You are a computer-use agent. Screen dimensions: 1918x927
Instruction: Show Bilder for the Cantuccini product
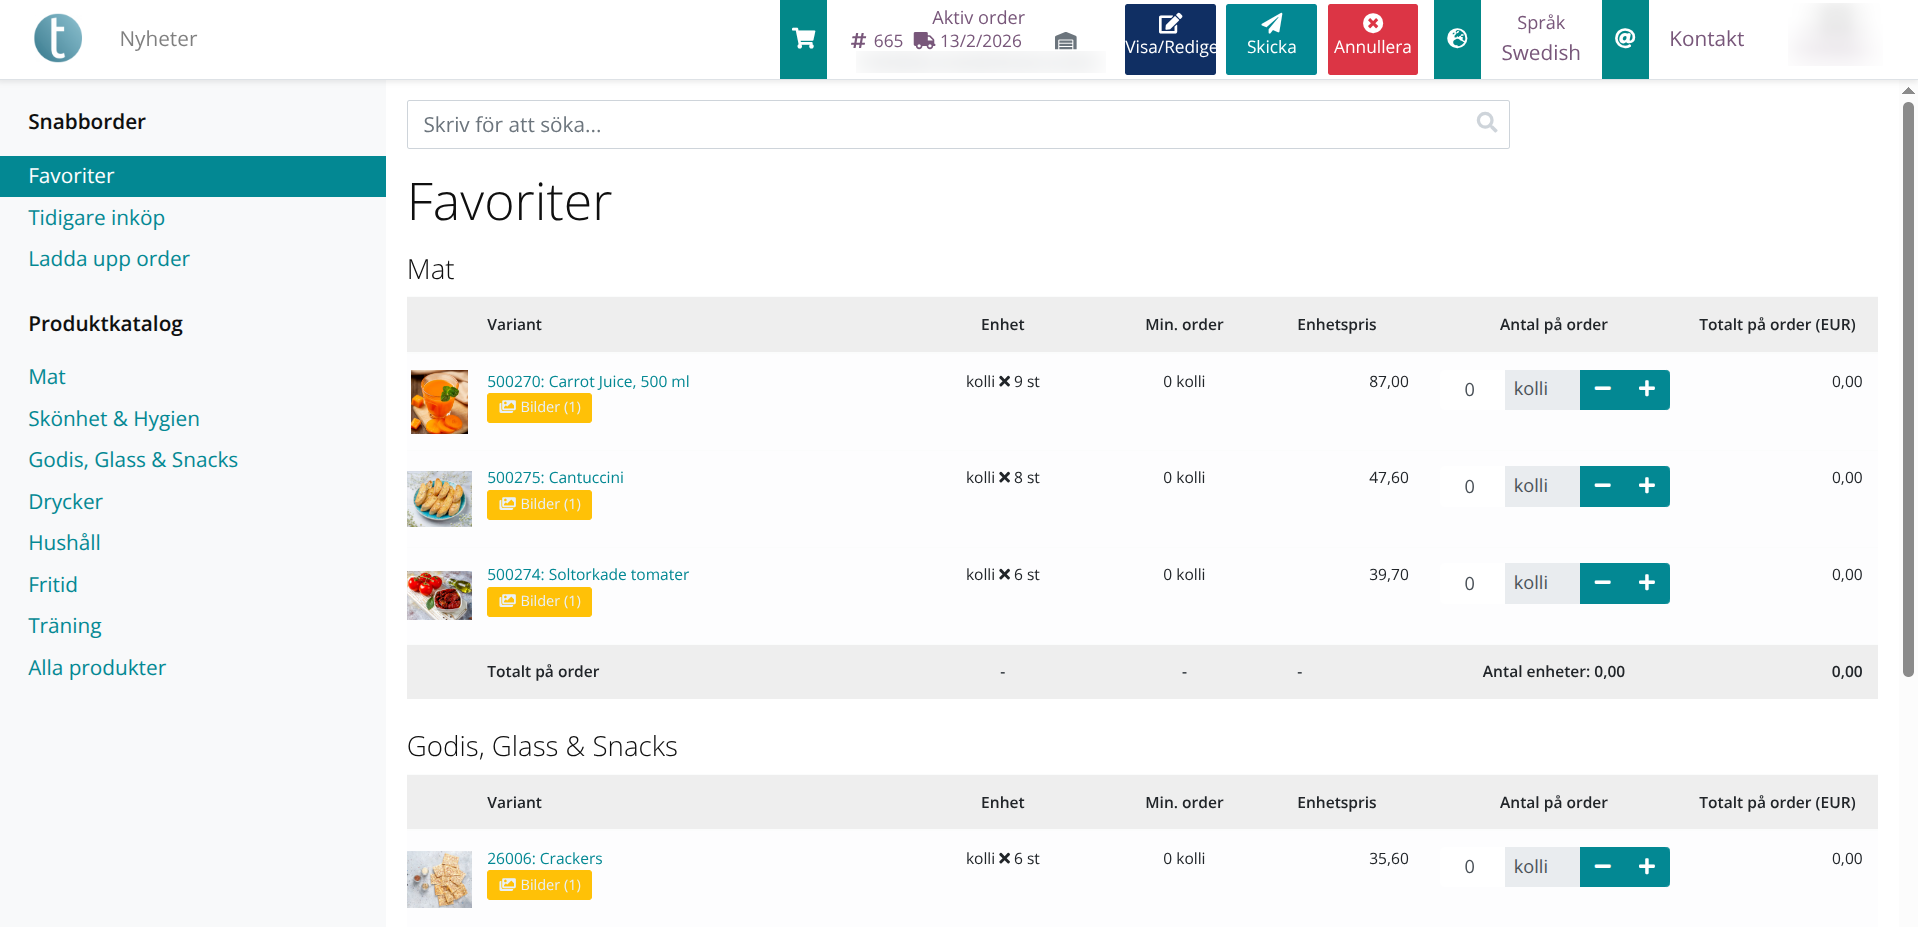point(539,504)
